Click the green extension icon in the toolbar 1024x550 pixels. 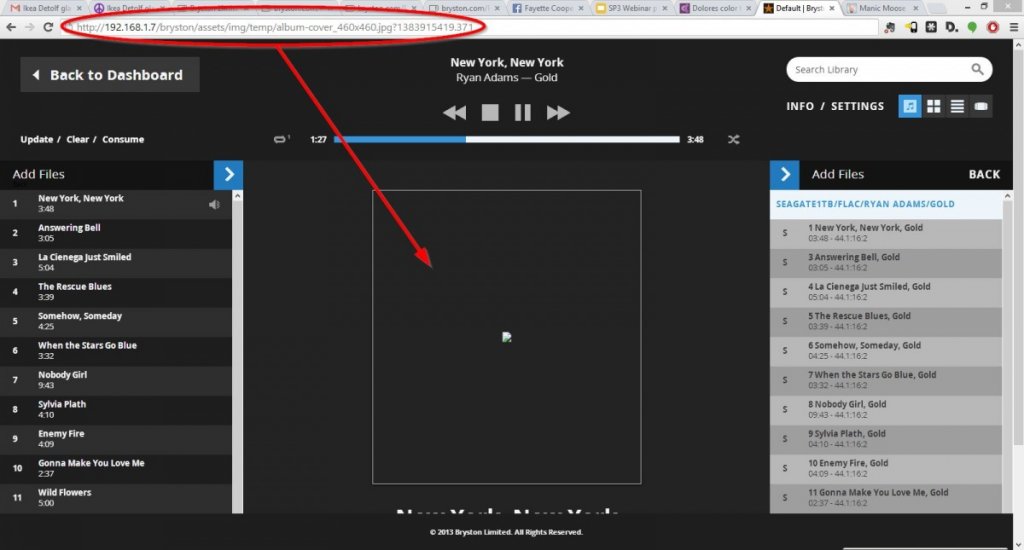pos(972,27)
